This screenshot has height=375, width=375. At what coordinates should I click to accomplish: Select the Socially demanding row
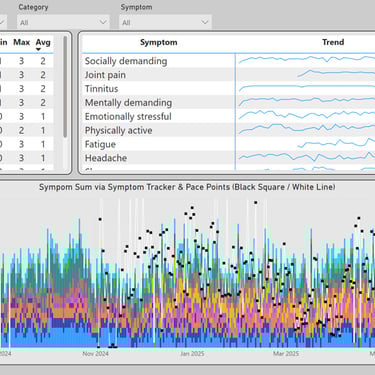point(228,61)
